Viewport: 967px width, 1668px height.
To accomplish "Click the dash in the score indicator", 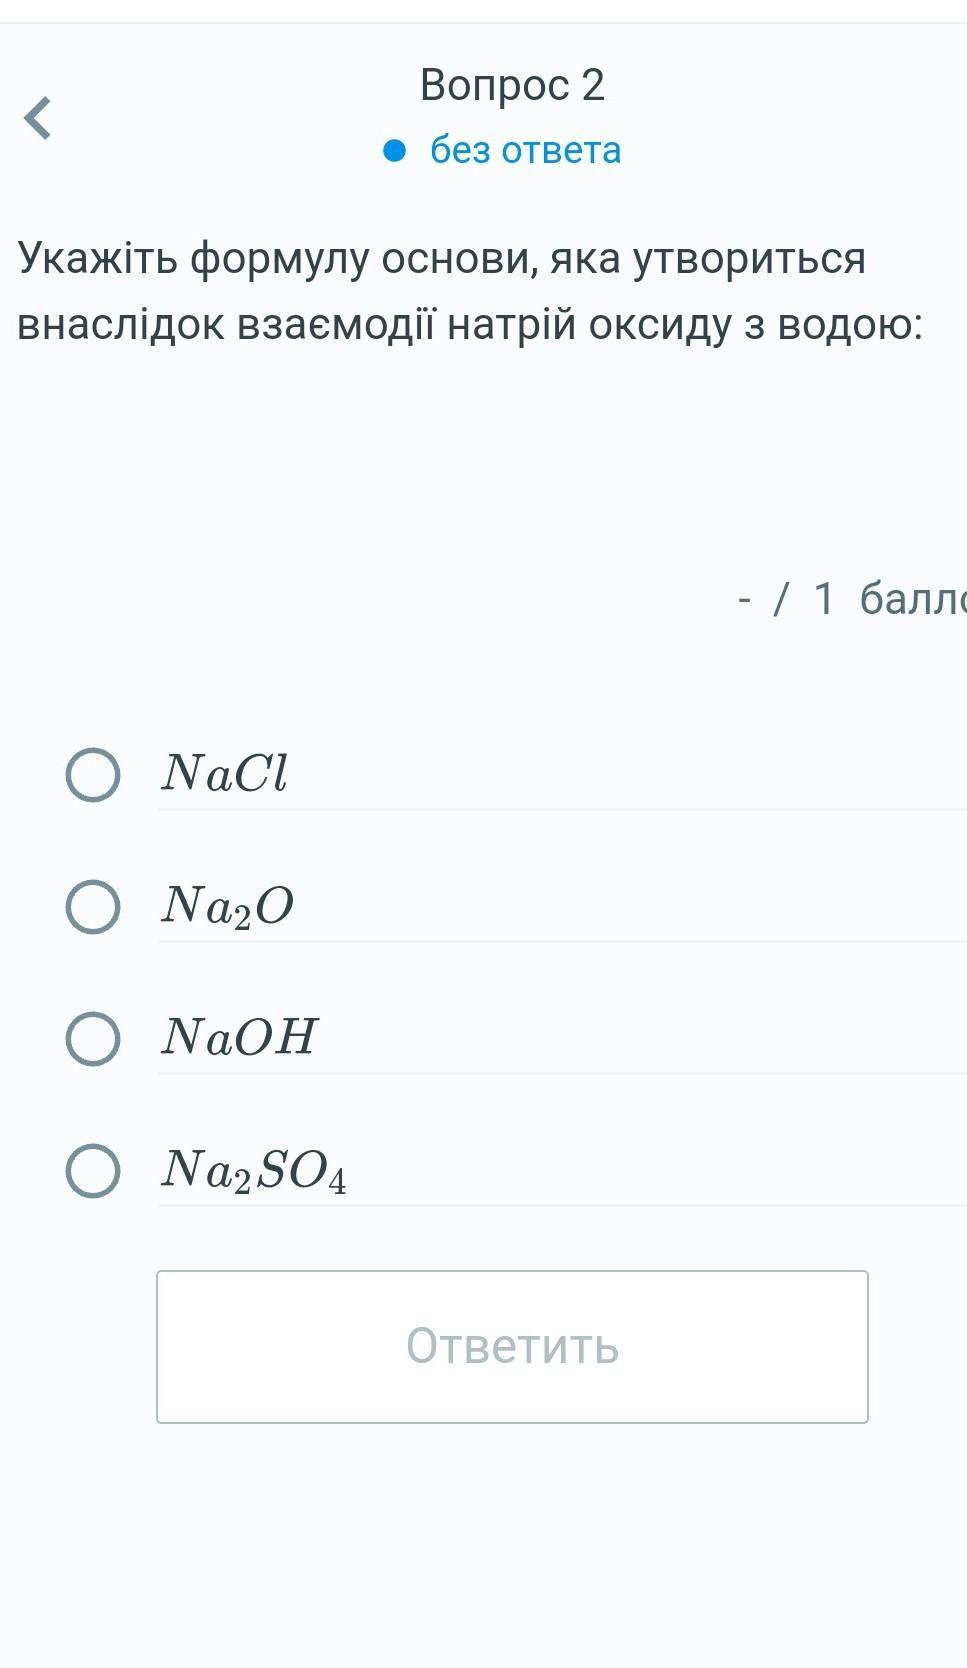I will point(744,600).
